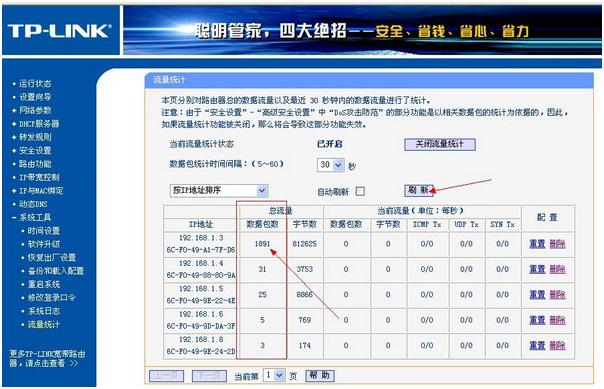Open the 按IP地址排序 sort dropdown

tap(219, 191)
